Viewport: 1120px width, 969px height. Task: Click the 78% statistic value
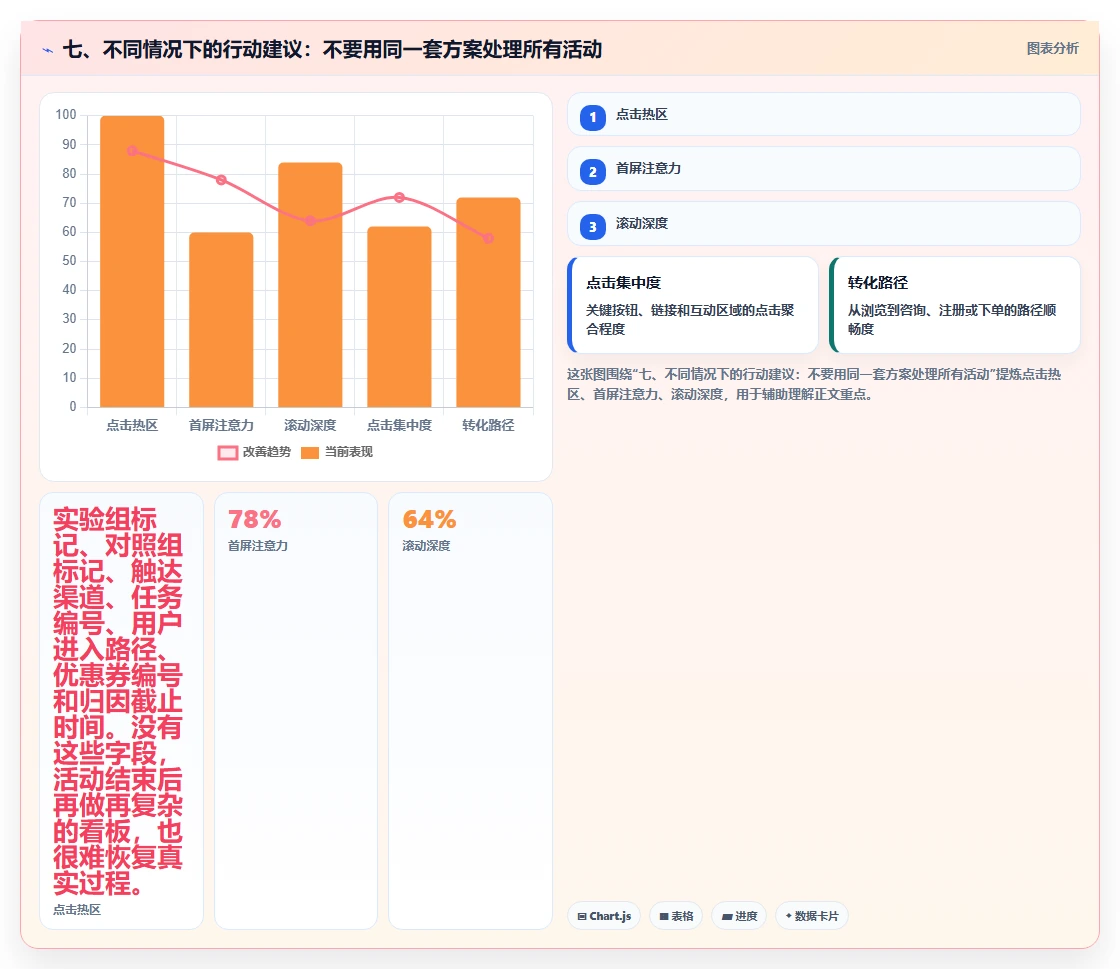point(254,519)
